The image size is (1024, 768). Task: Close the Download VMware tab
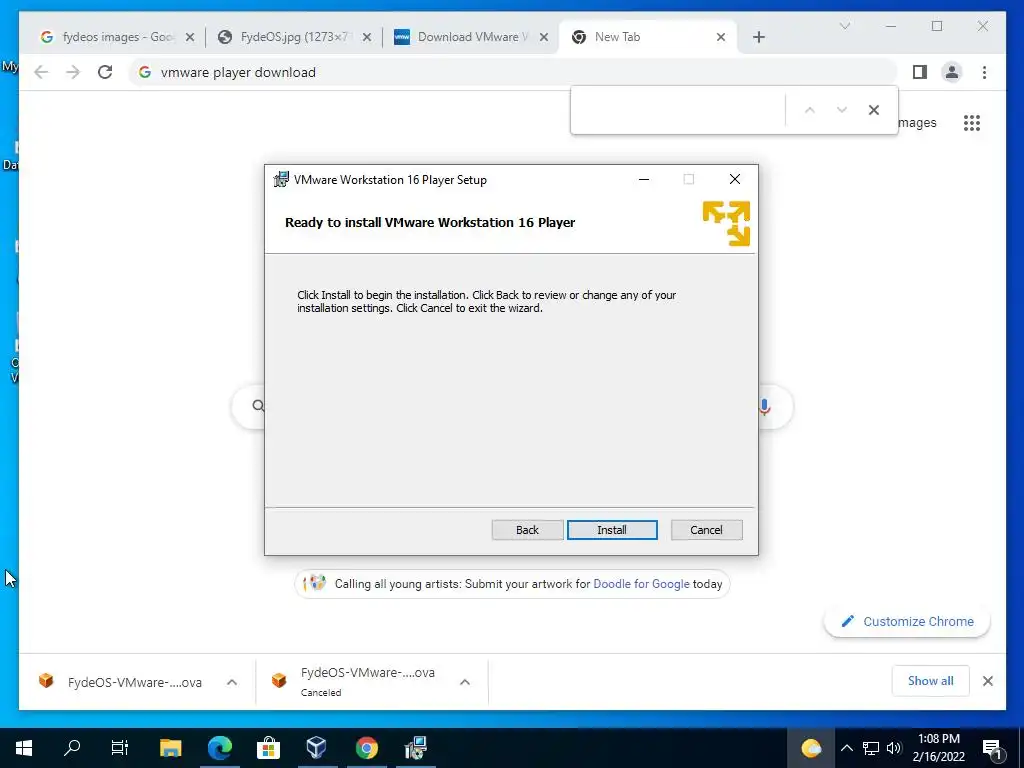coord(543,37)
